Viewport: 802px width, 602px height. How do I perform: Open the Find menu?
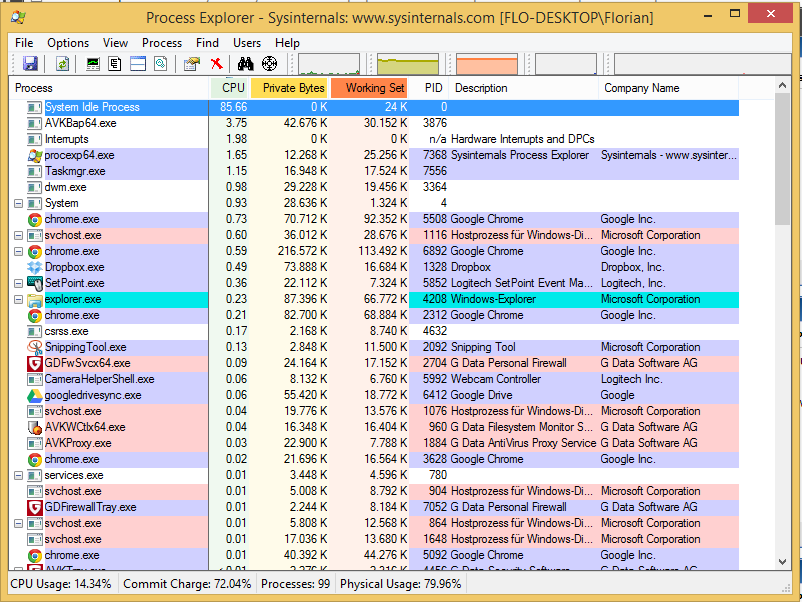tap(207, 43)
